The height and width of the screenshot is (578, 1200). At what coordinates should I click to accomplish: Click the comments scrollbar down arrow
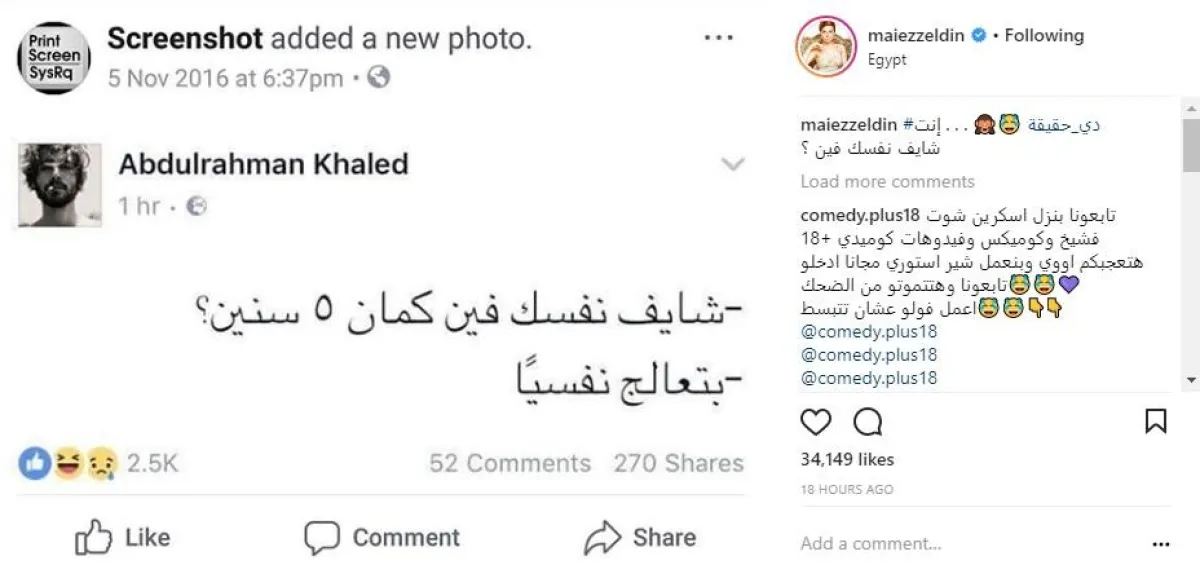pos(1190,380)
